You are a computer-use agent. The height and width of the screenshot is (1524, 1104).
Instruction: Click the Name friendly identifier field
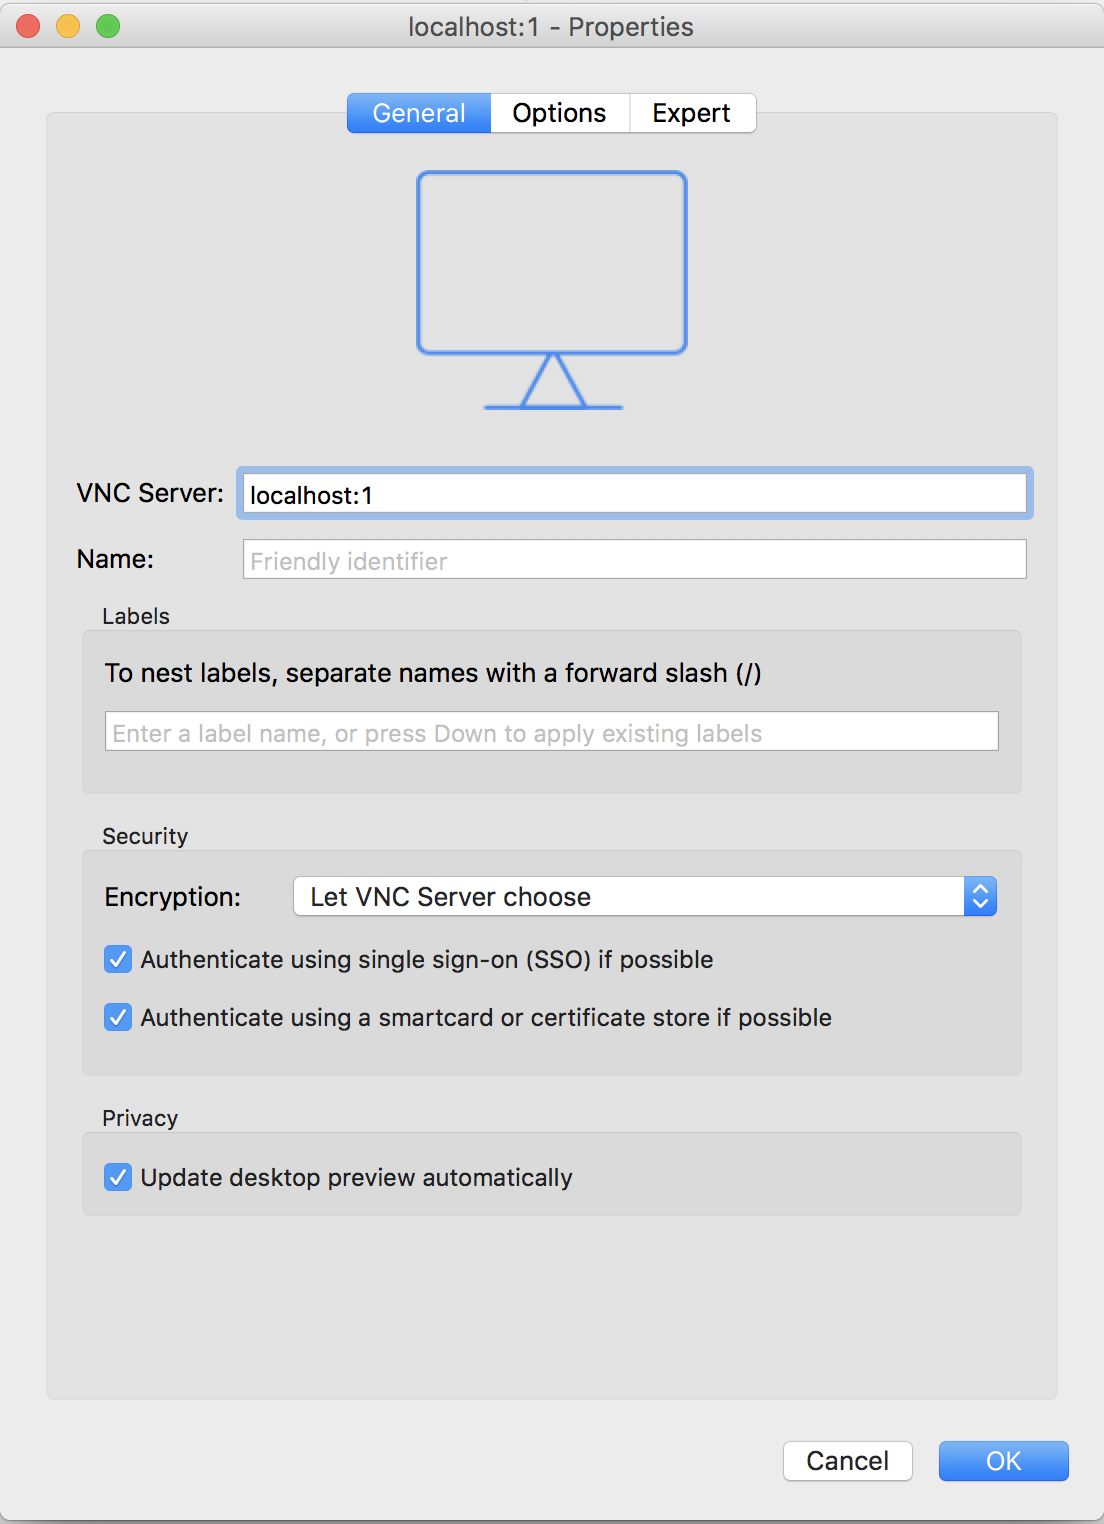coord(634,560)
